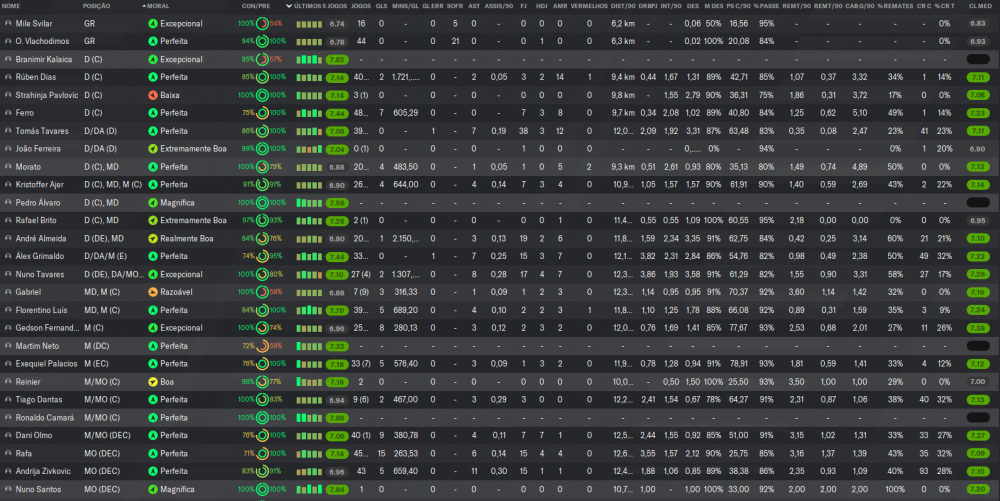The width and height of the screenshot is (1000, 501).
Task: Open Nuno Tavares player profile
Action: [40, 274]
